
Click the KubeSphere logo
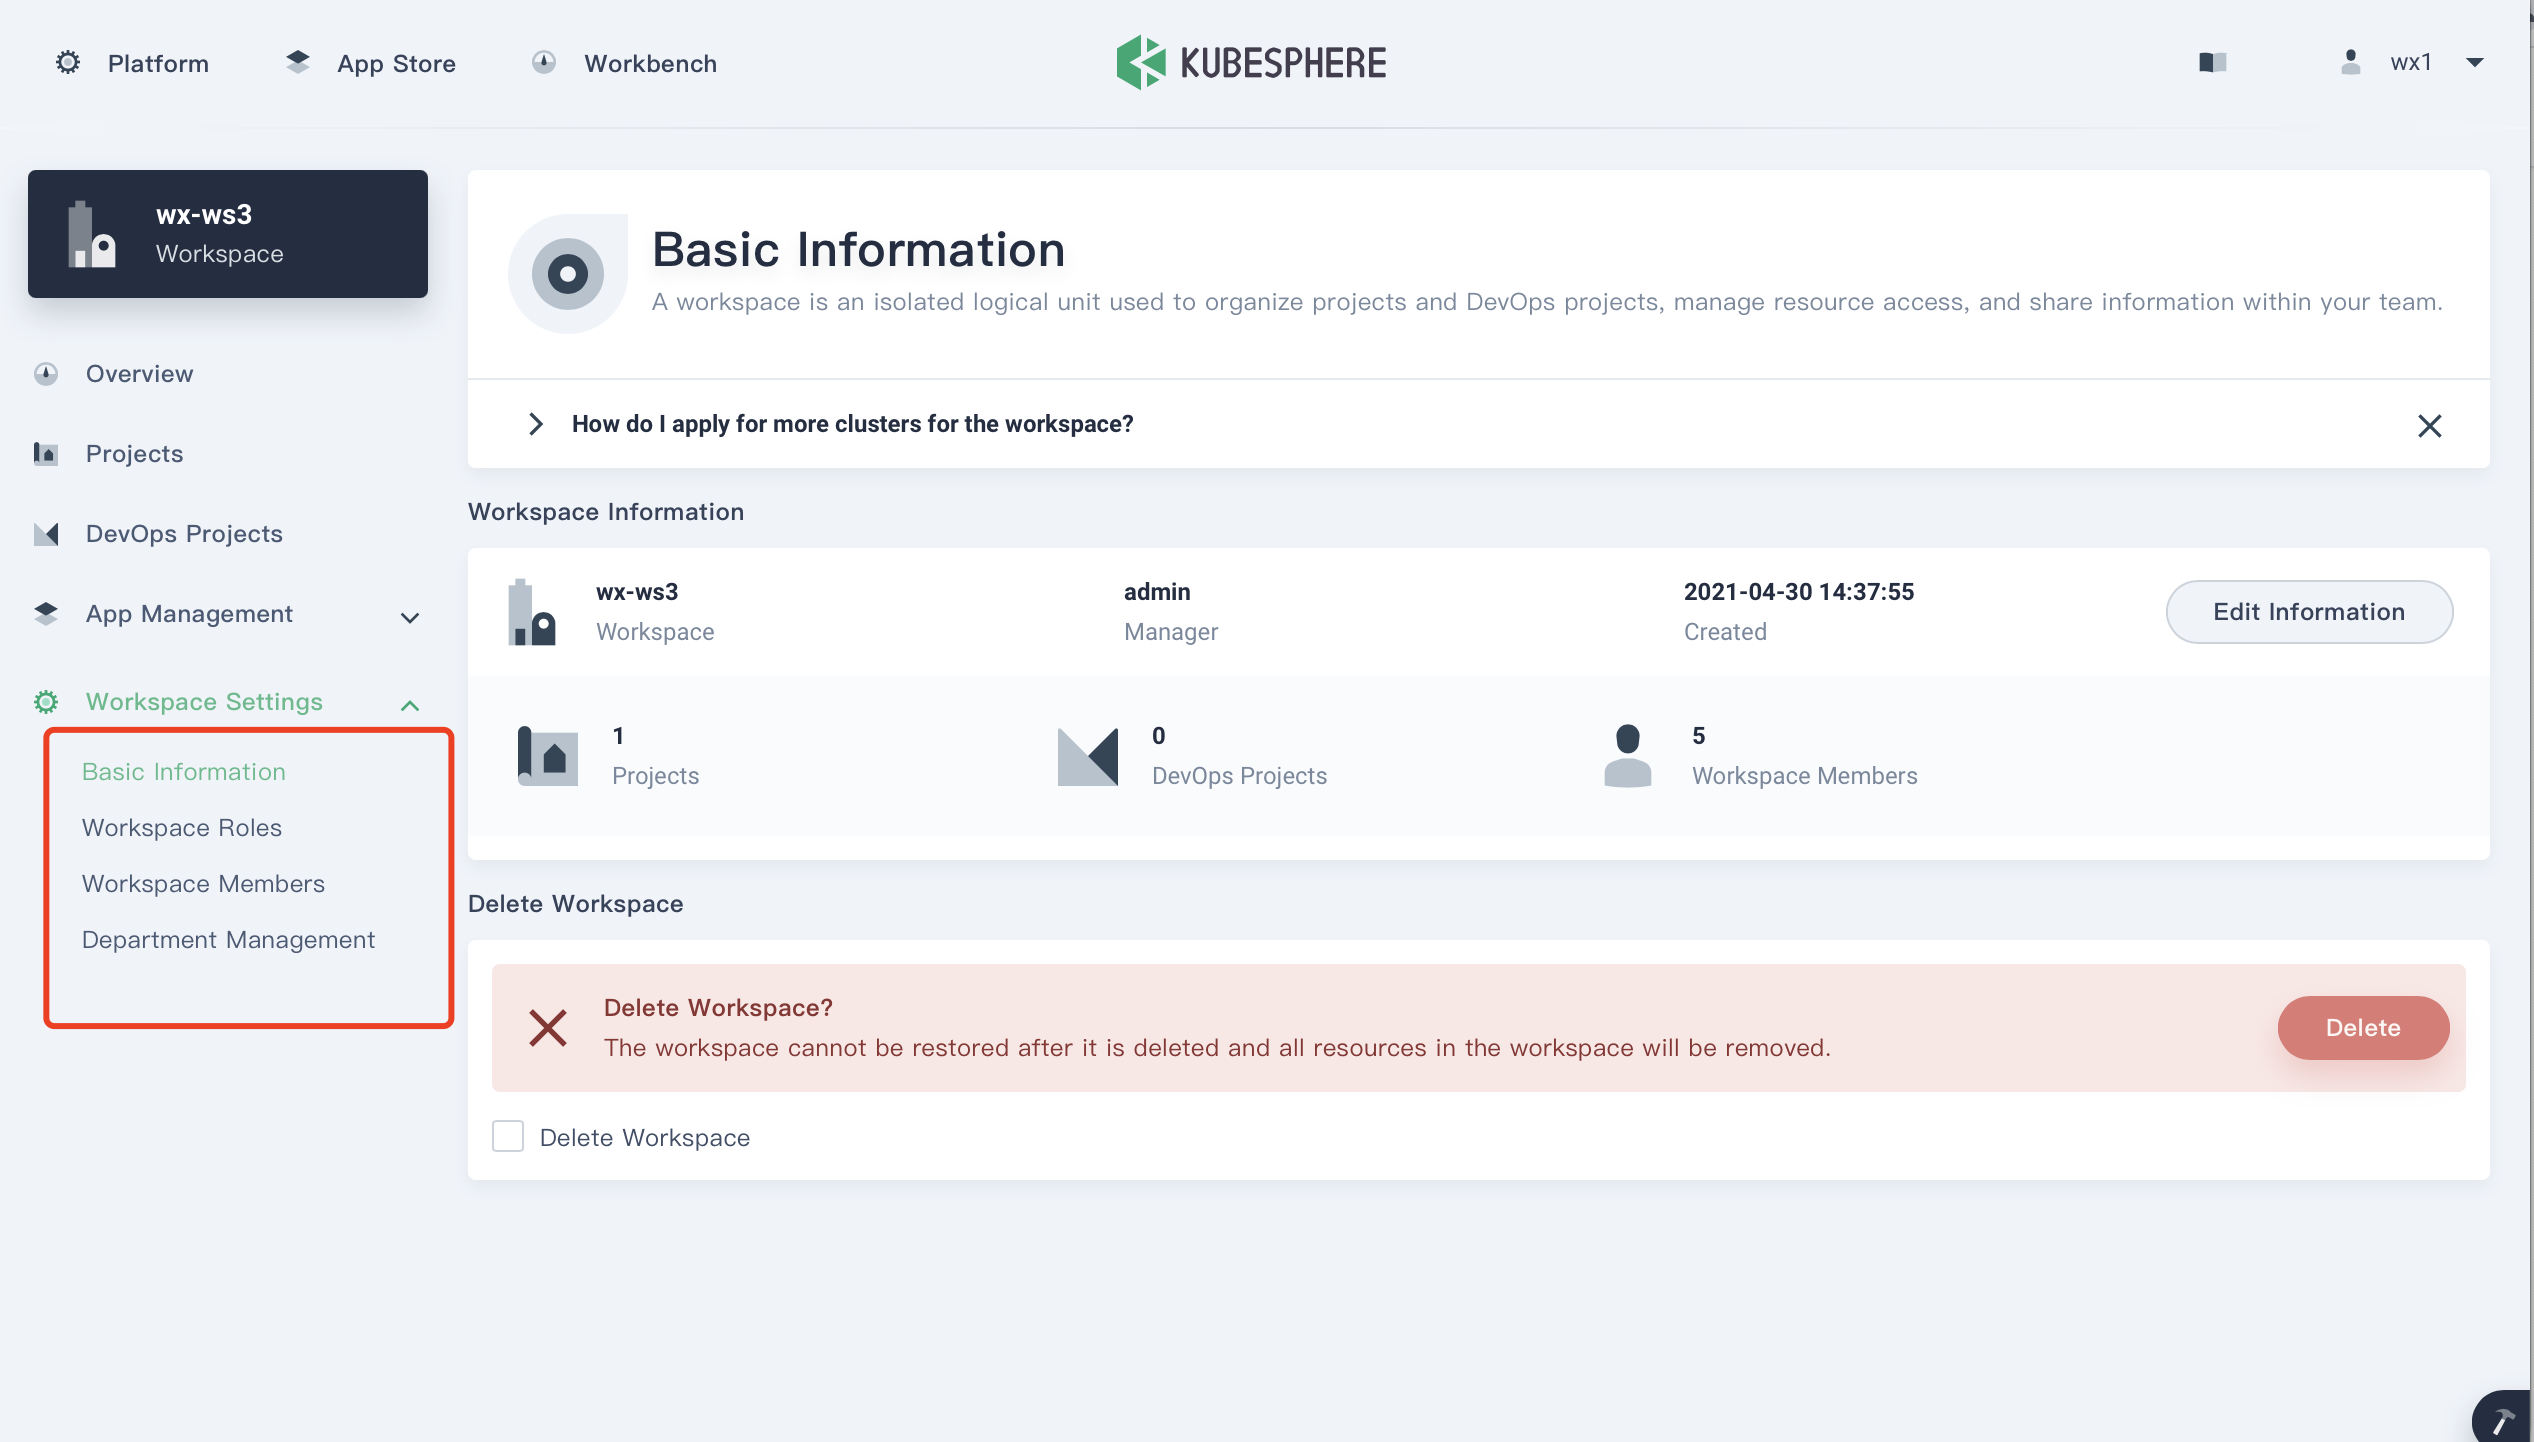tap(1251, 63)
